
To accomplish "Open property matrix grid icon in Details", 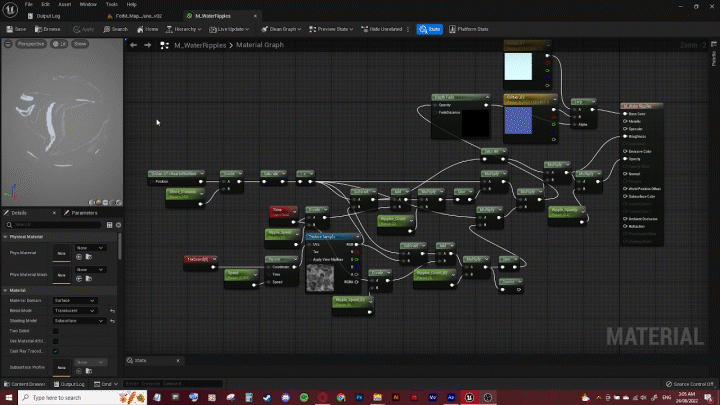I will 109,225.
